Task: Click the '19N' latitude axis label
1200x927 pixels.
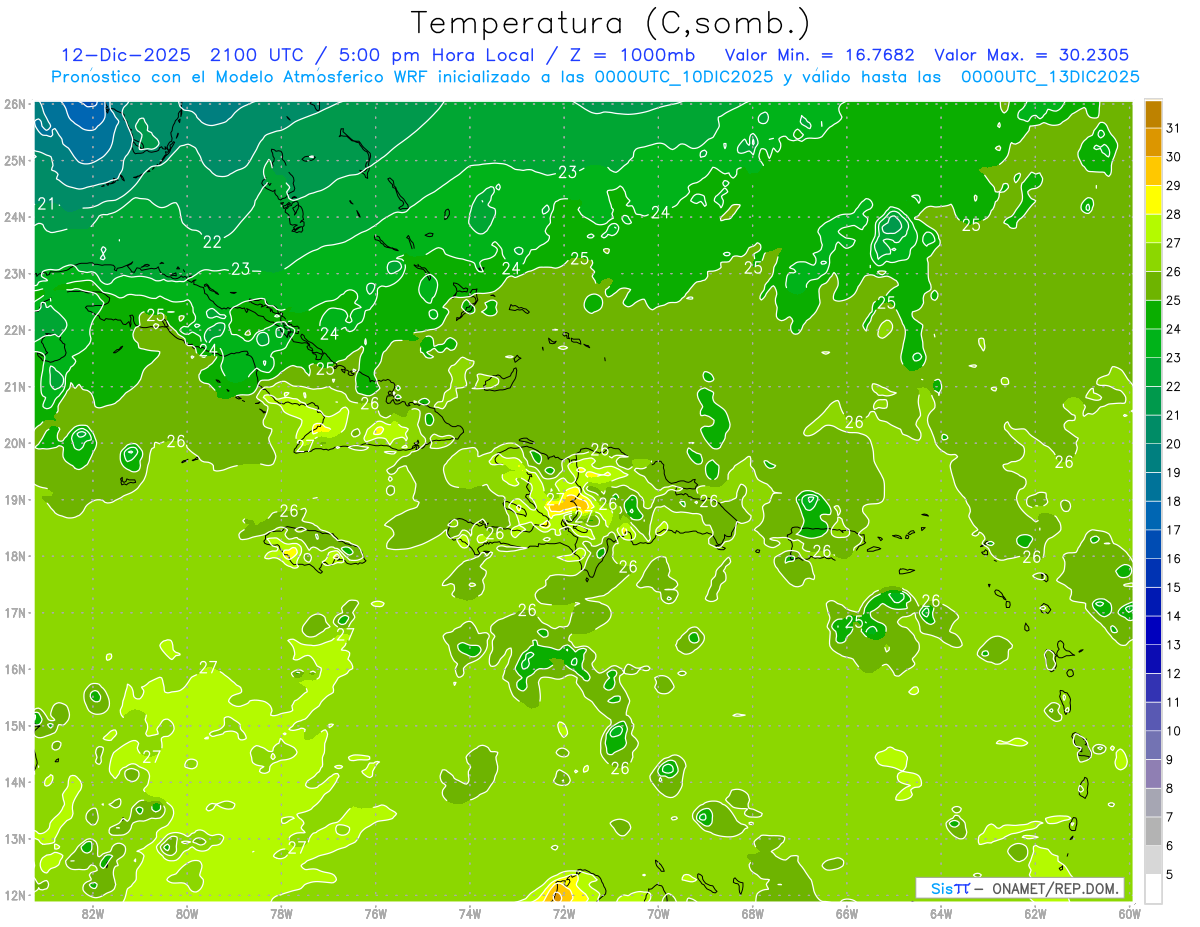Action: (14, 499)
